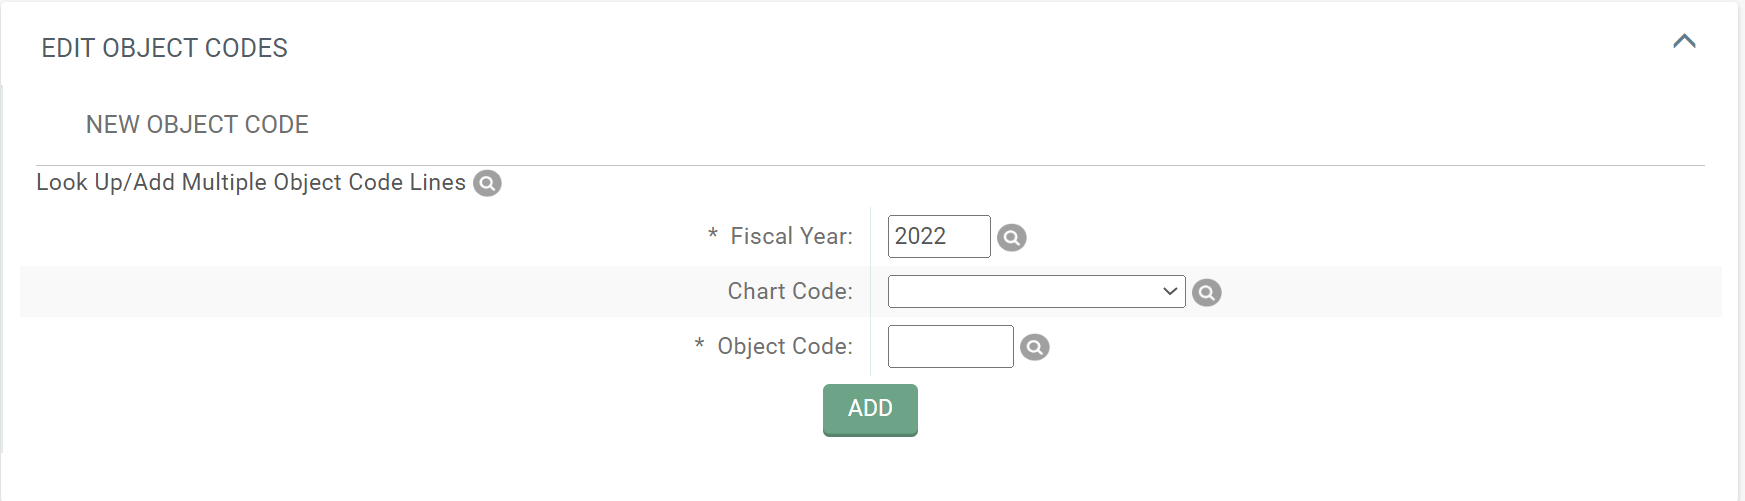Click the required asterisk beside Fiscal Year

point(713,235)
